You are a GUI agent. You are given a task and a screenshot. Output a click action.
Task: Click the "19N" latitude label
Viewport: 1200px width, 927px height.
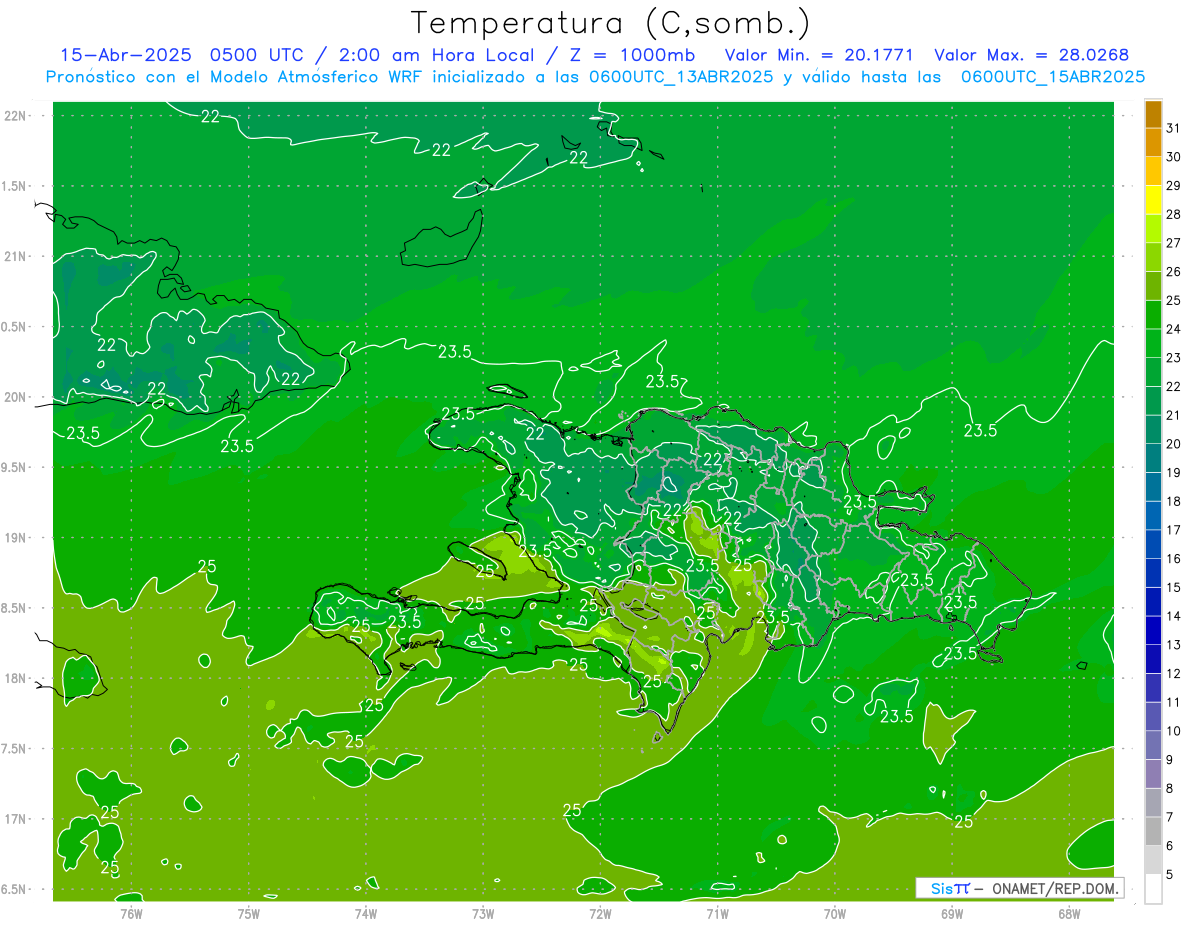click(15, 538)
